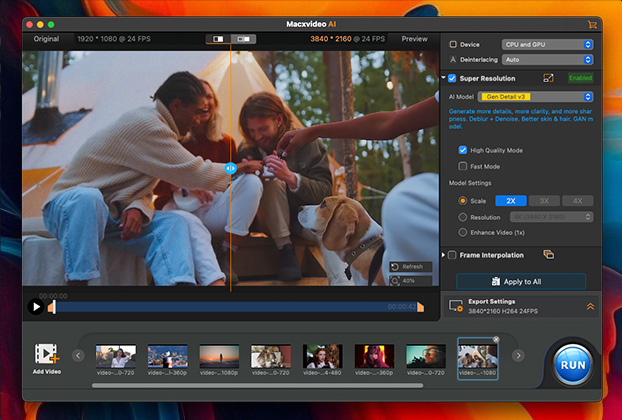The height and width of the screenshot is (420, 622).
Task: Click the trim end marker on the timeline
Action: pyautogui.click(x=420, y=307)
